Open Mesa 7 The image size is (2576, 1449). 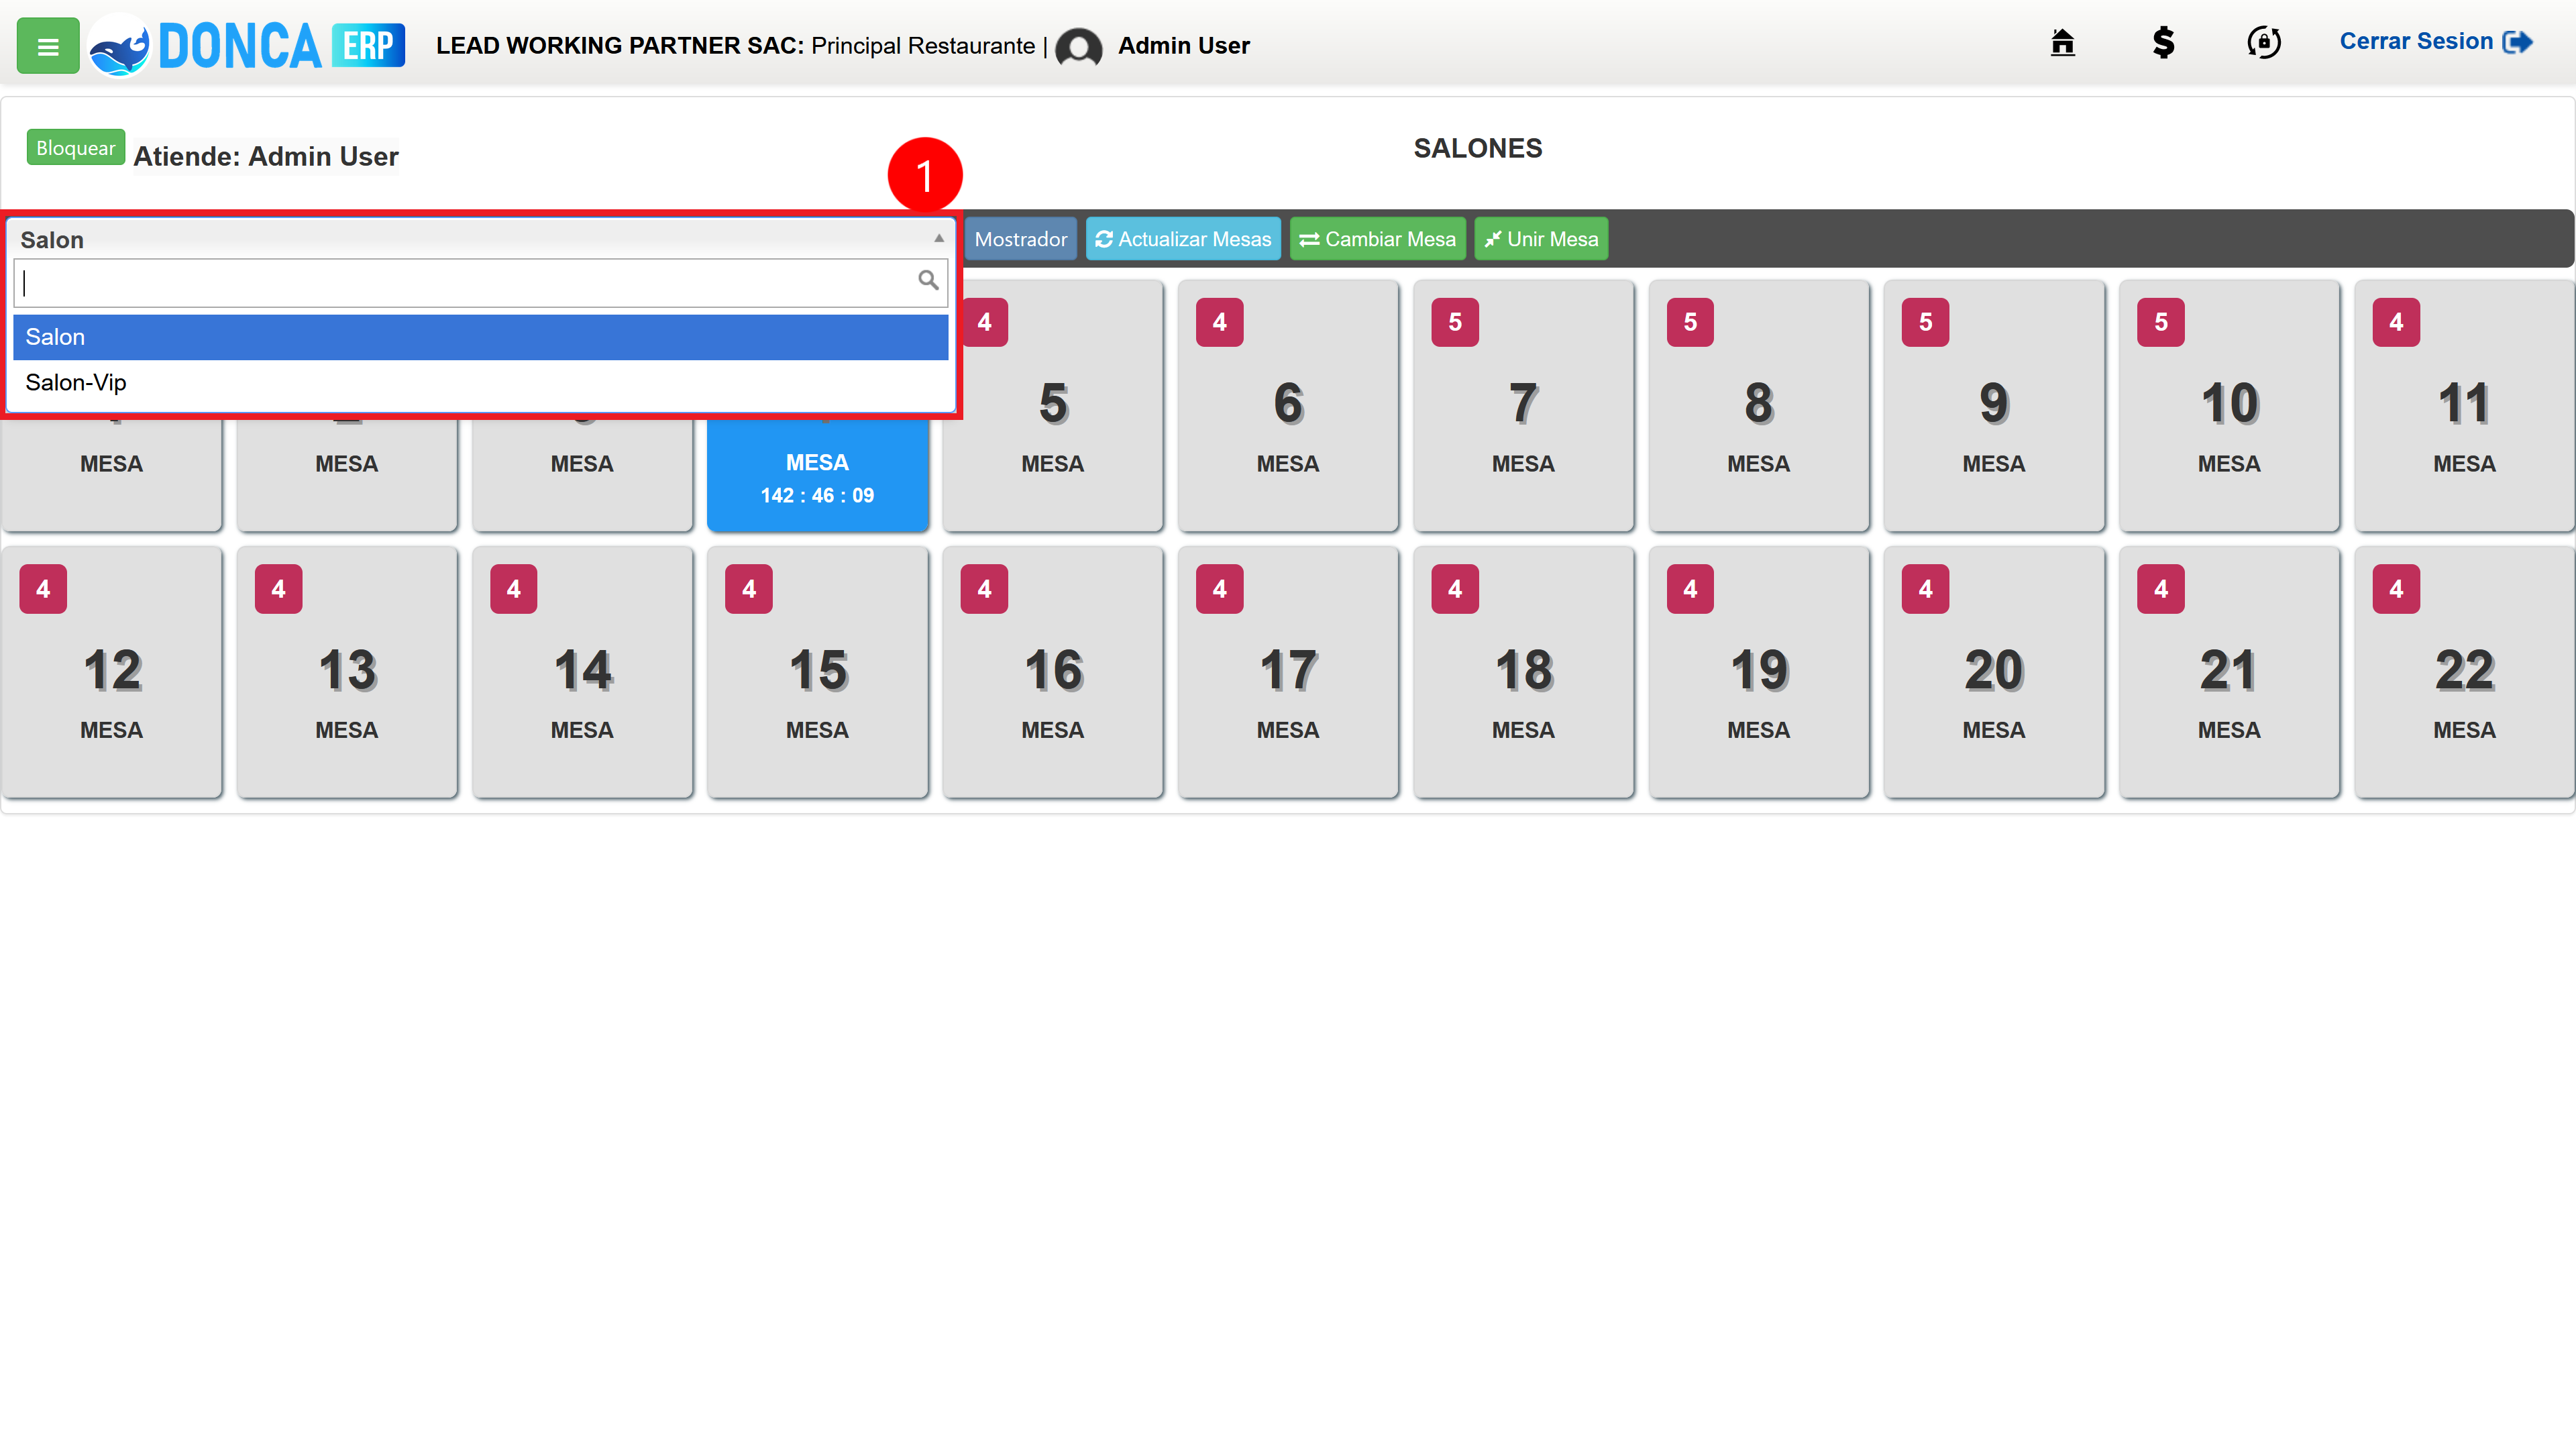pyautogui.click(x=1523, y=405)
